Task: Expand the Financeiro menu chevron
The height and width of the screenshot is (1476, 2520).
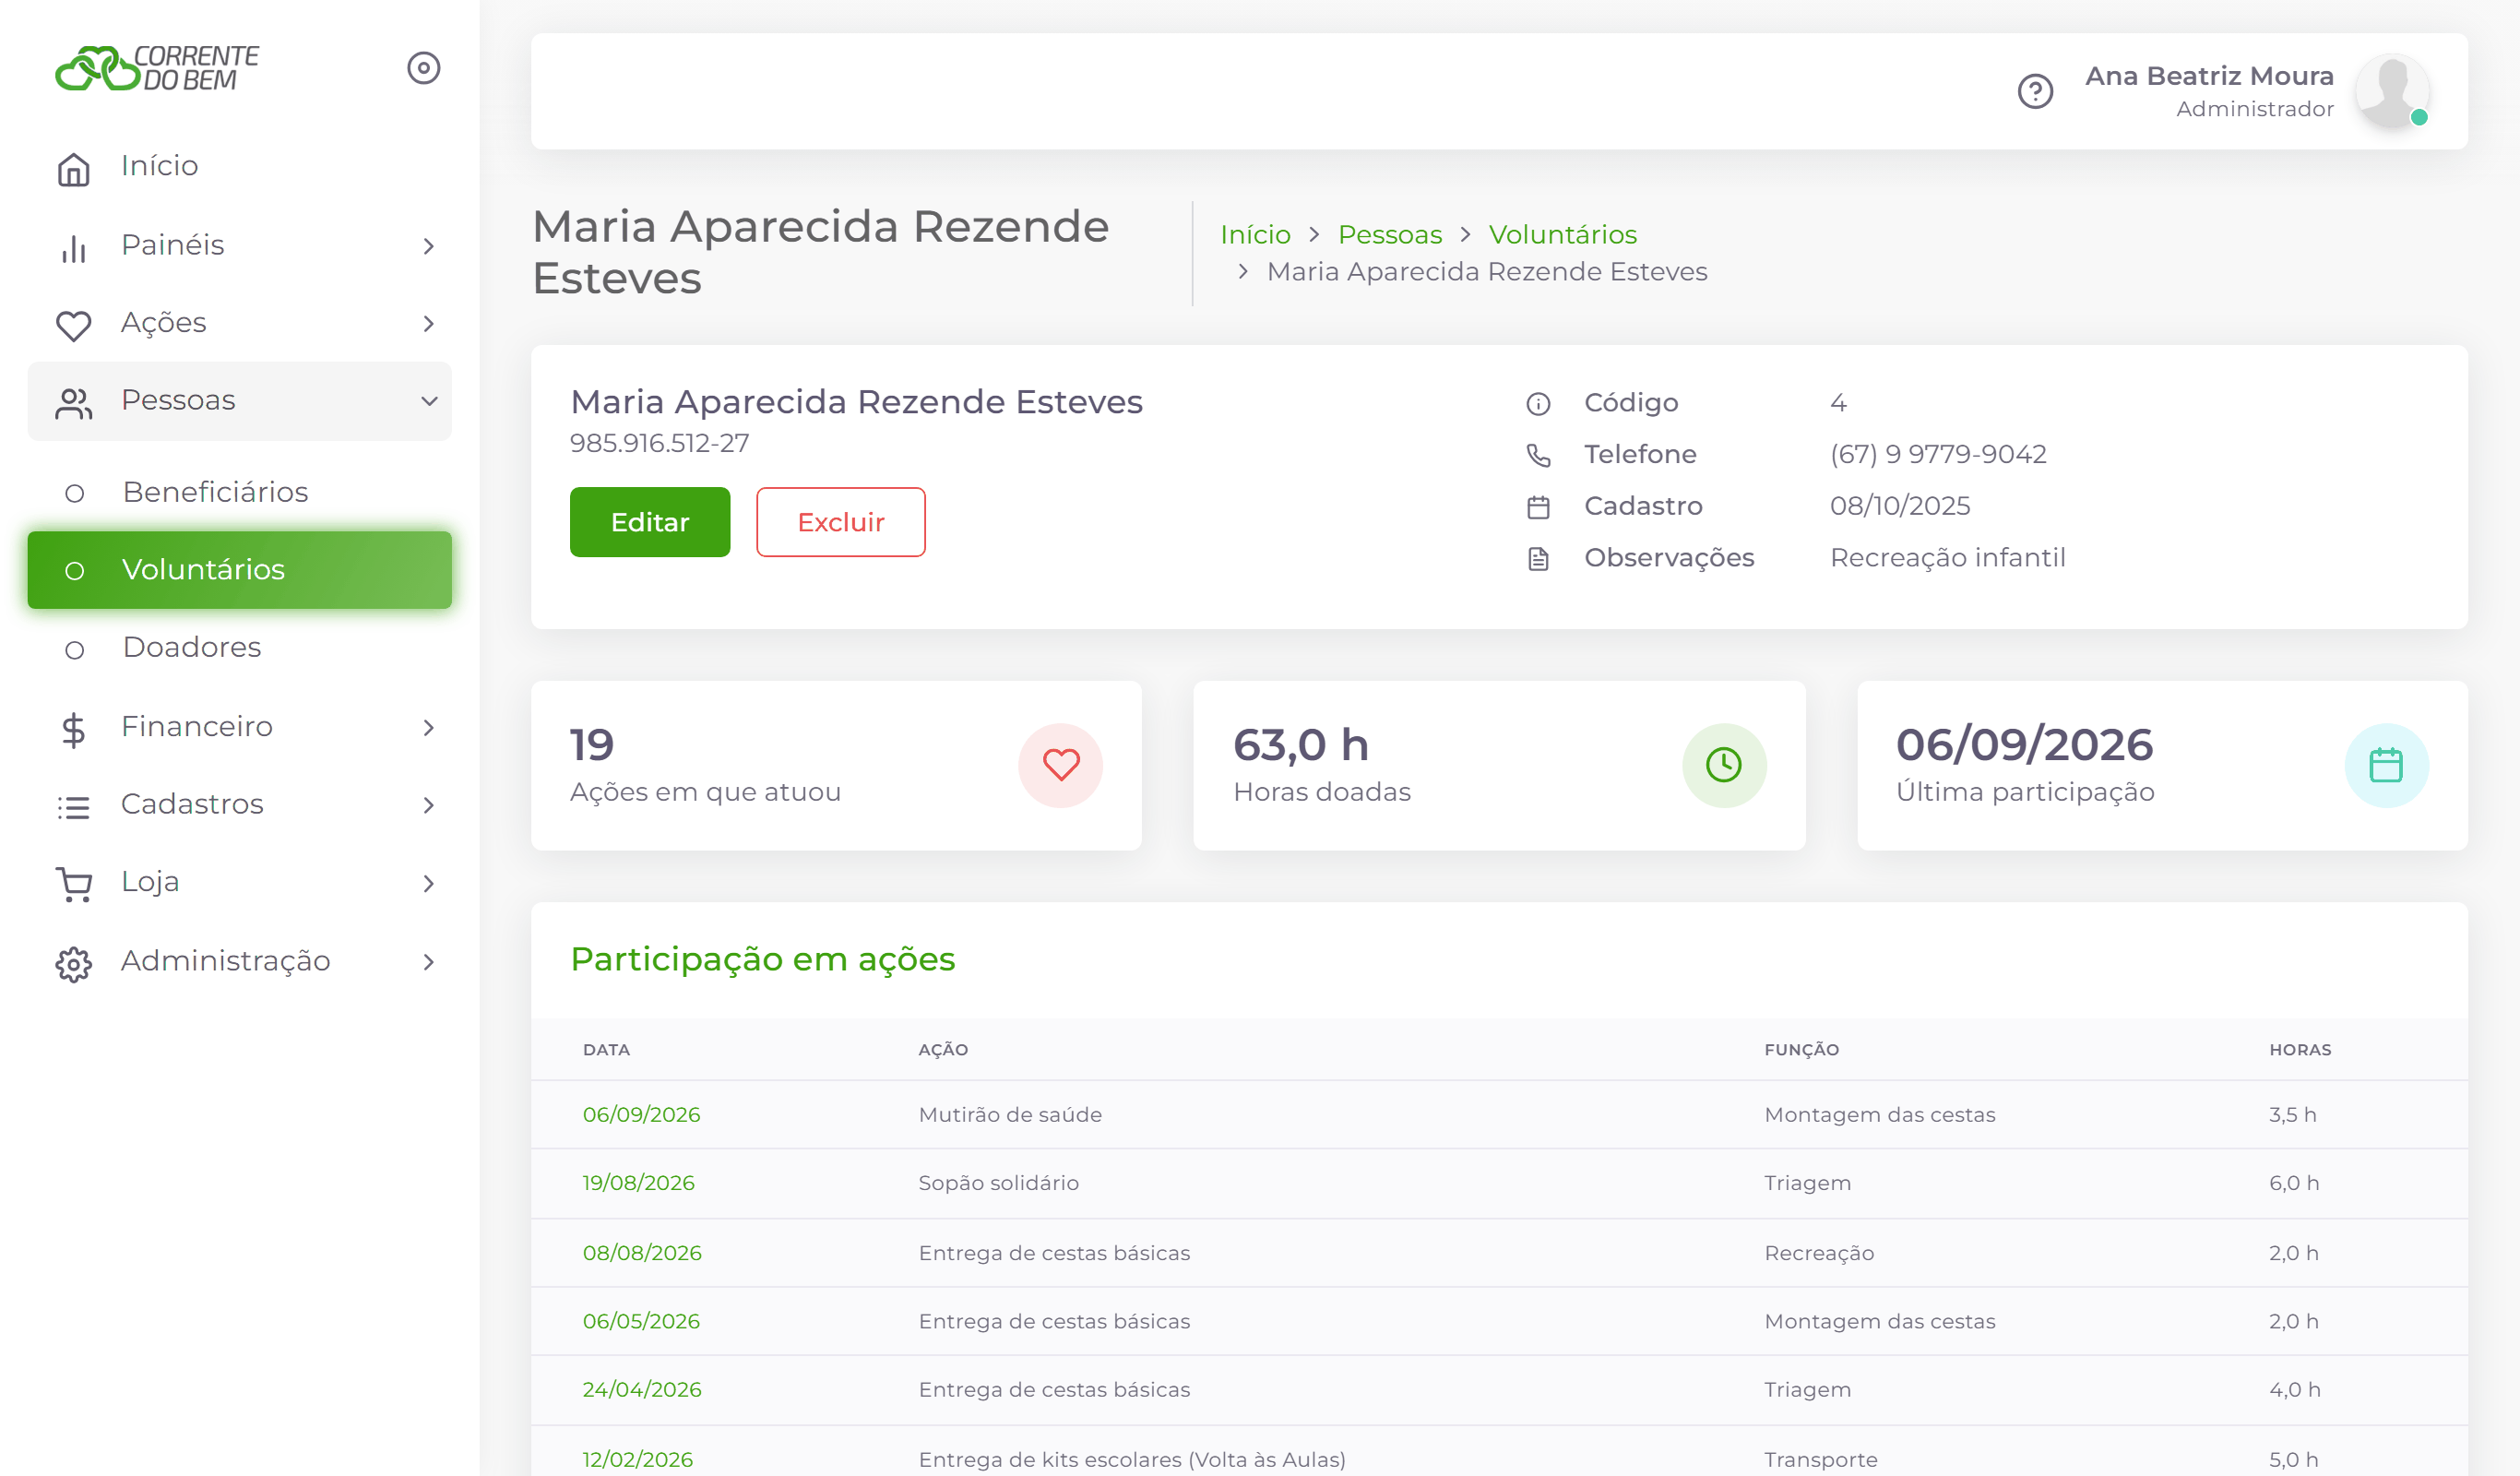Action: (429, 728)
